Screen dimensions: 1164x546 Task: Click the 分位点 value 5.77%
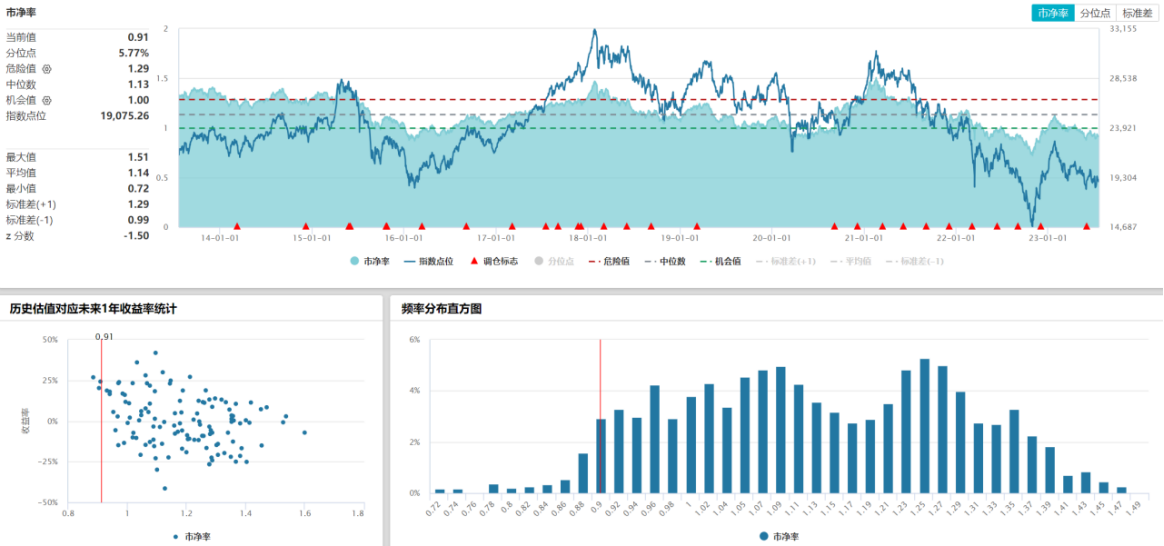(x=134, y=53)
